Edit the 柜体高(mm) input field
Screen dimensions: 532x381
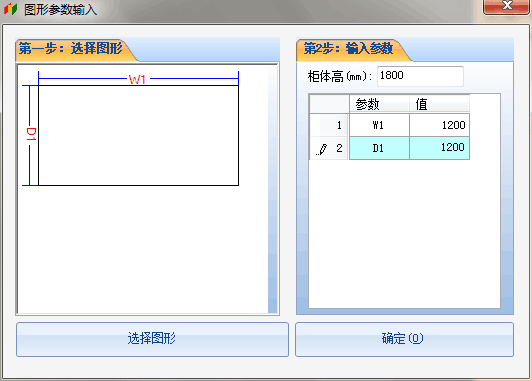coord(420,76)
